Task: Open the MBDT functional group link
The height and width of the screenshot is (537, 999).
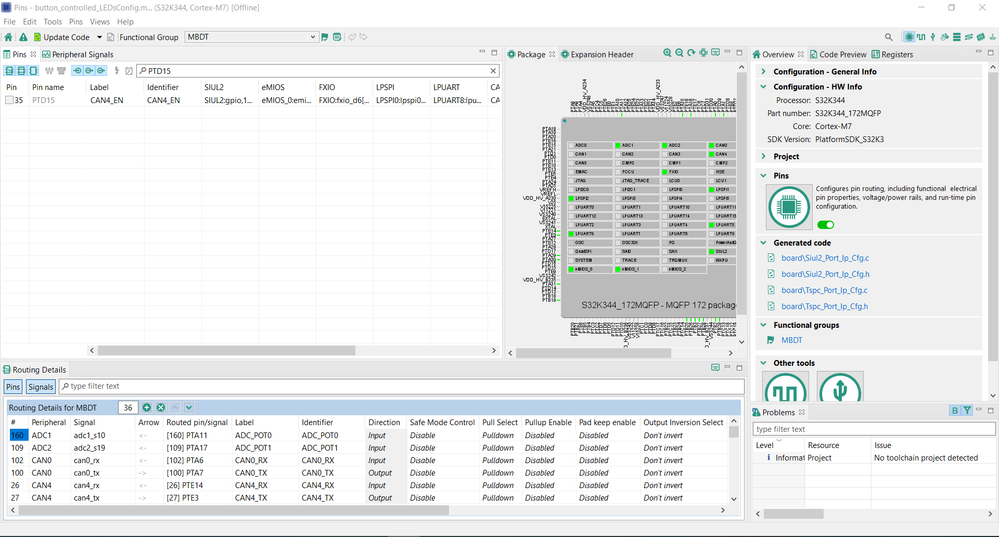Action: (792, 340)
